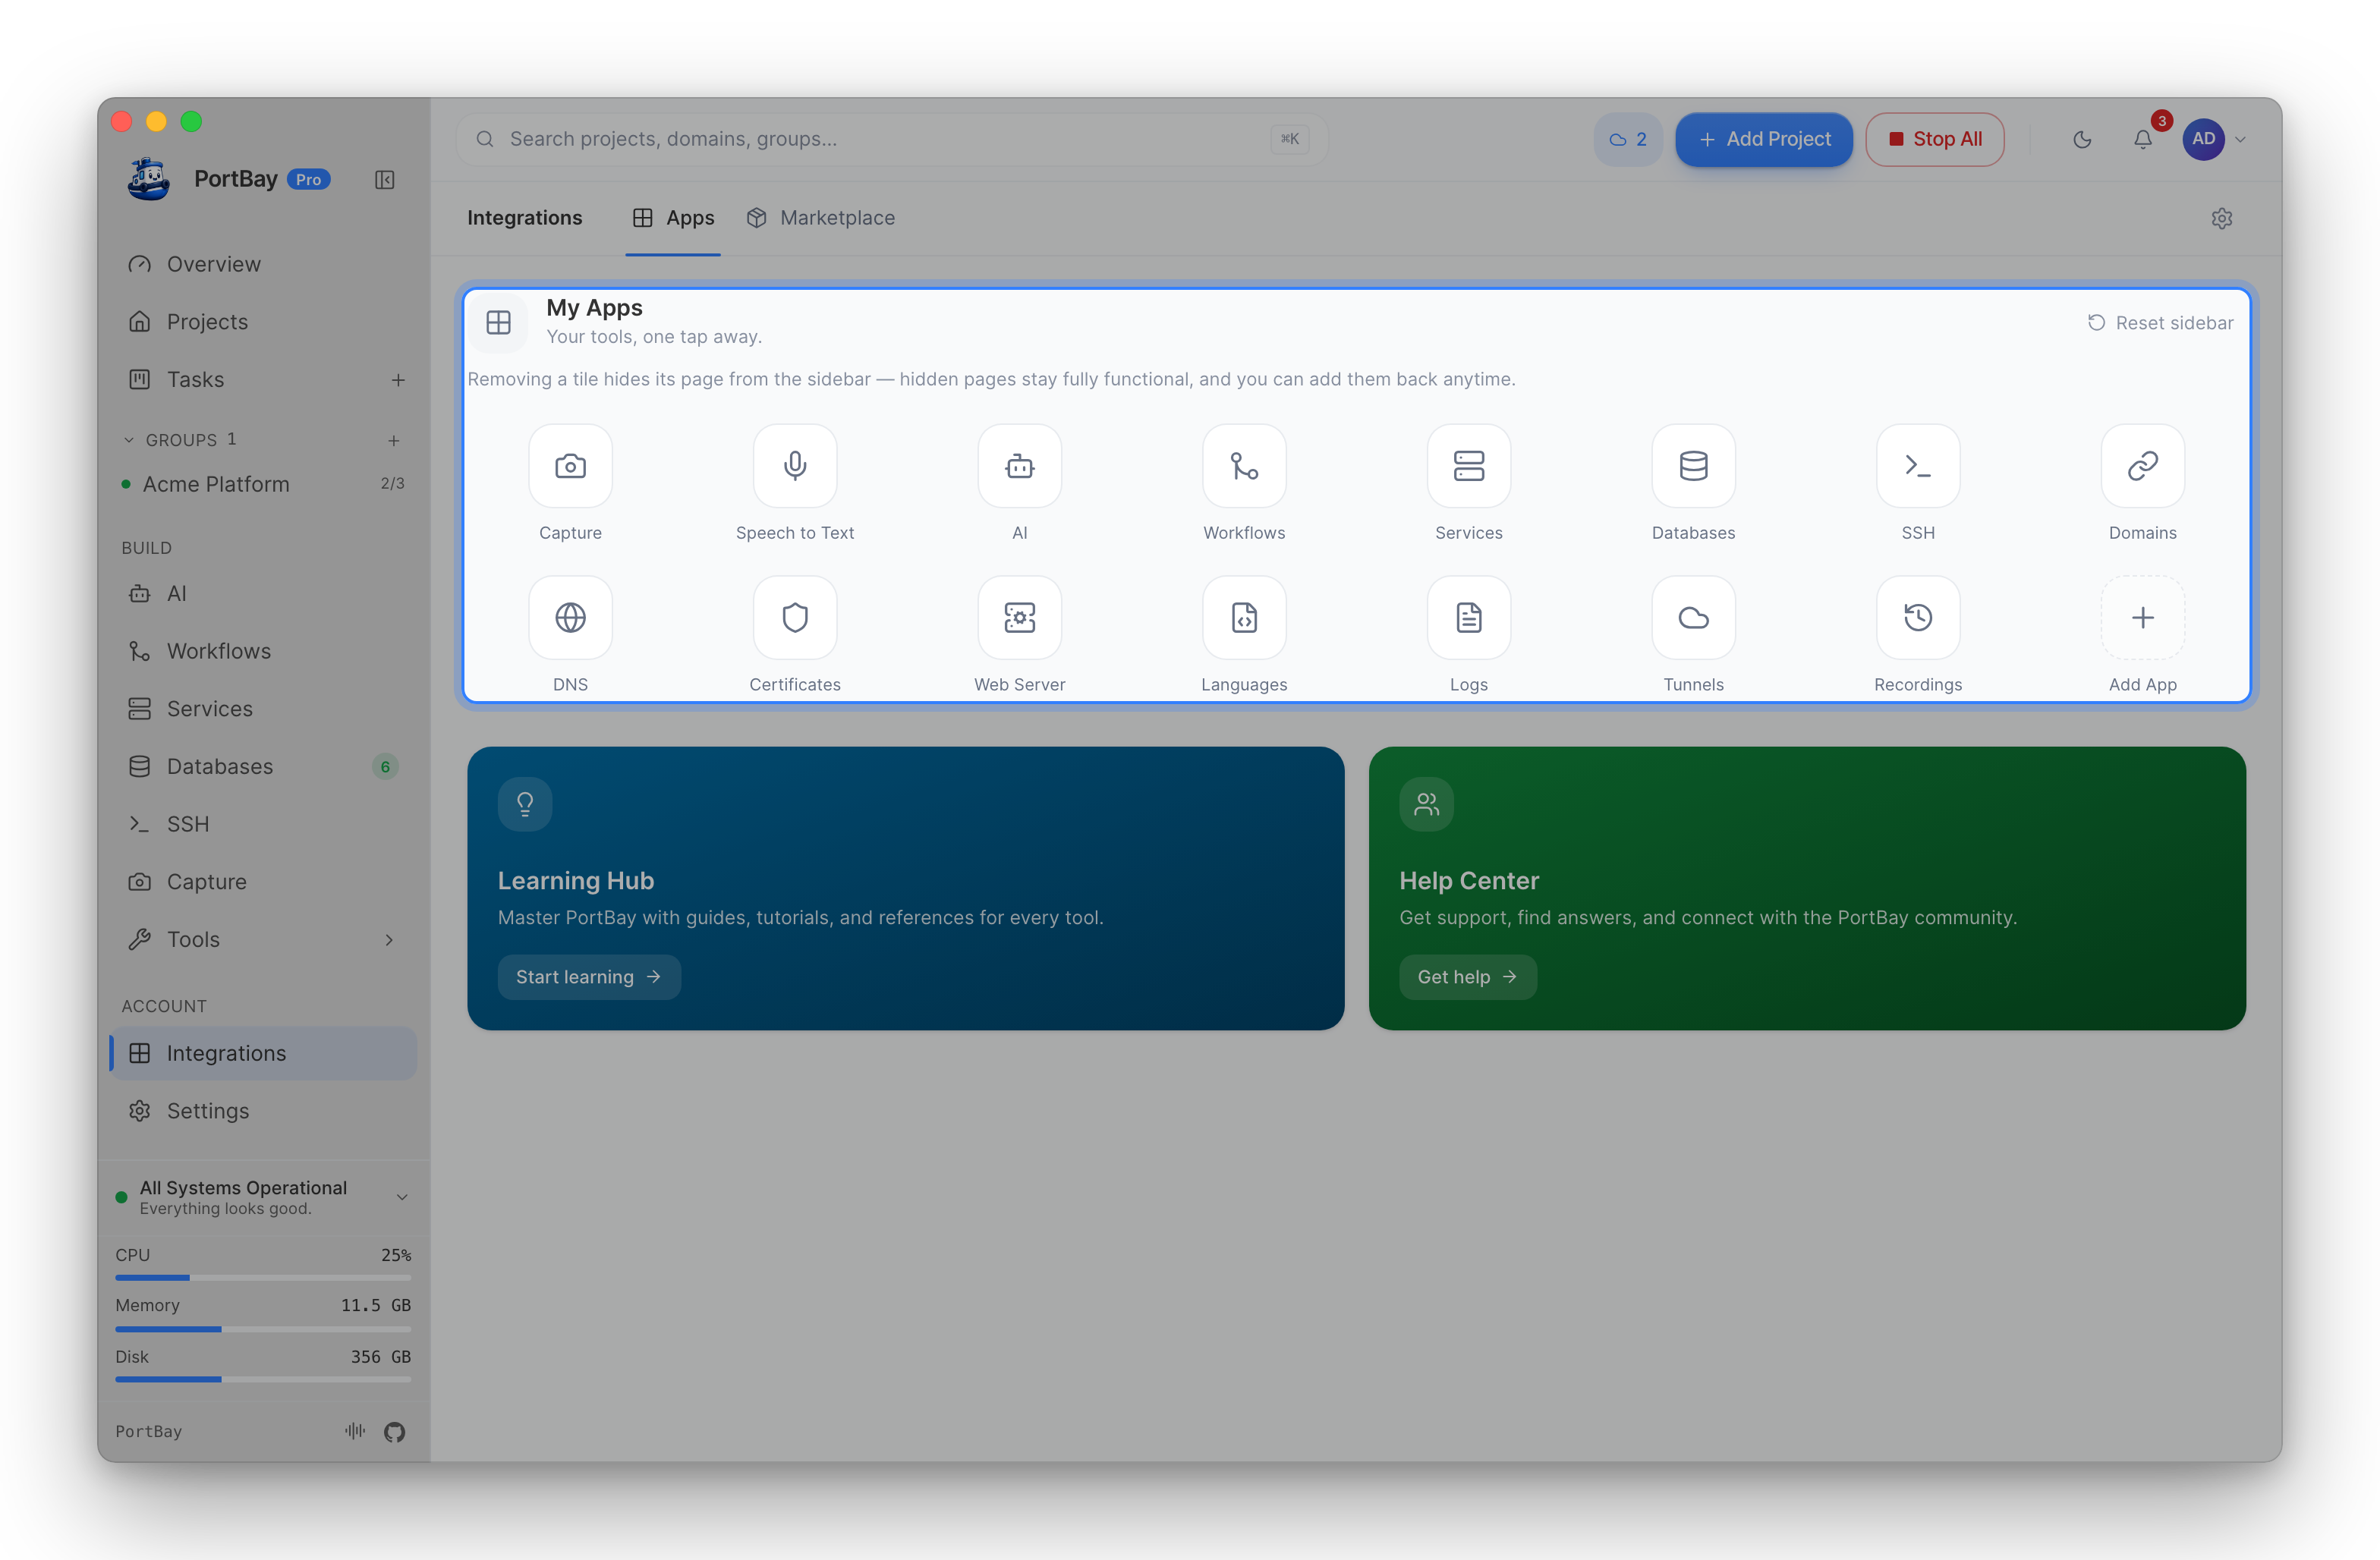Go to Overview in the sidebar
Image resolution: width=2380 pixels, height=1560 pixels.
[x=263, y=264]
